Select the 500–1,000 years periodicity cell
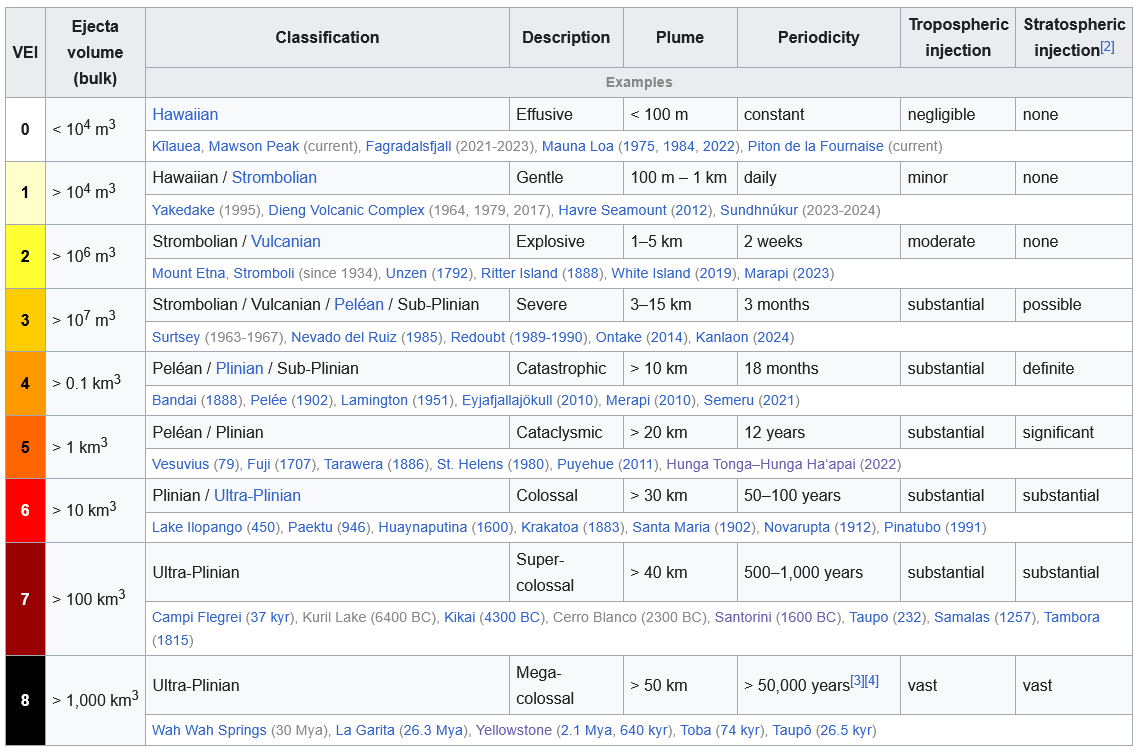 pos(819,572)
